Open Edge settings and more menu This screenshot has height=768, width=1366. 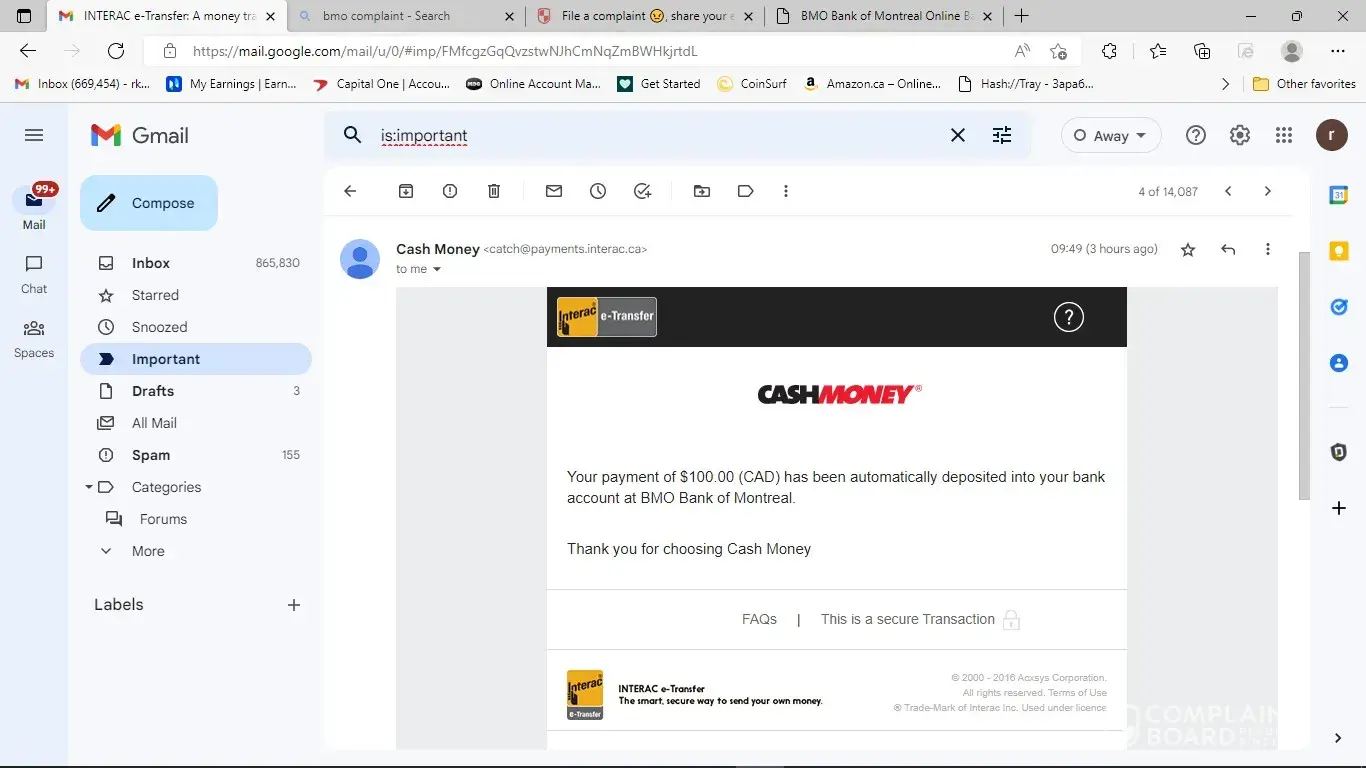[x=1338, y=51]
